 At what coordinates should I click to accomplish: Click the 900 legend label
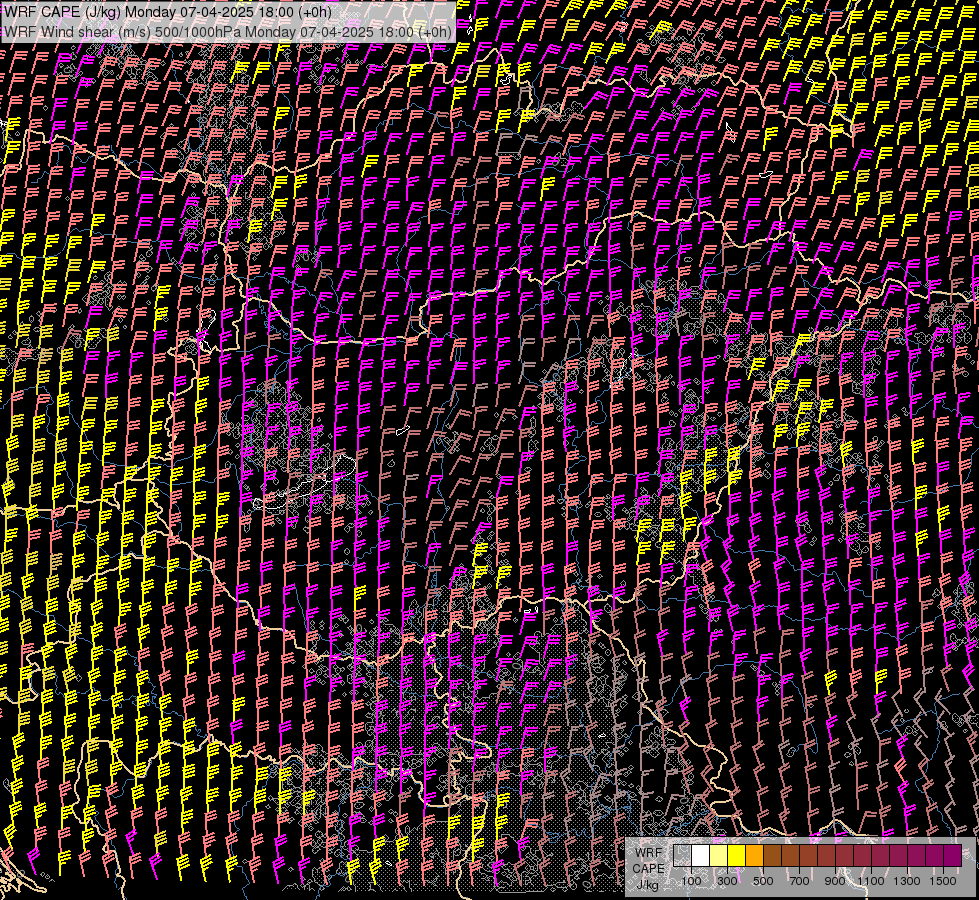click(835, 881)
